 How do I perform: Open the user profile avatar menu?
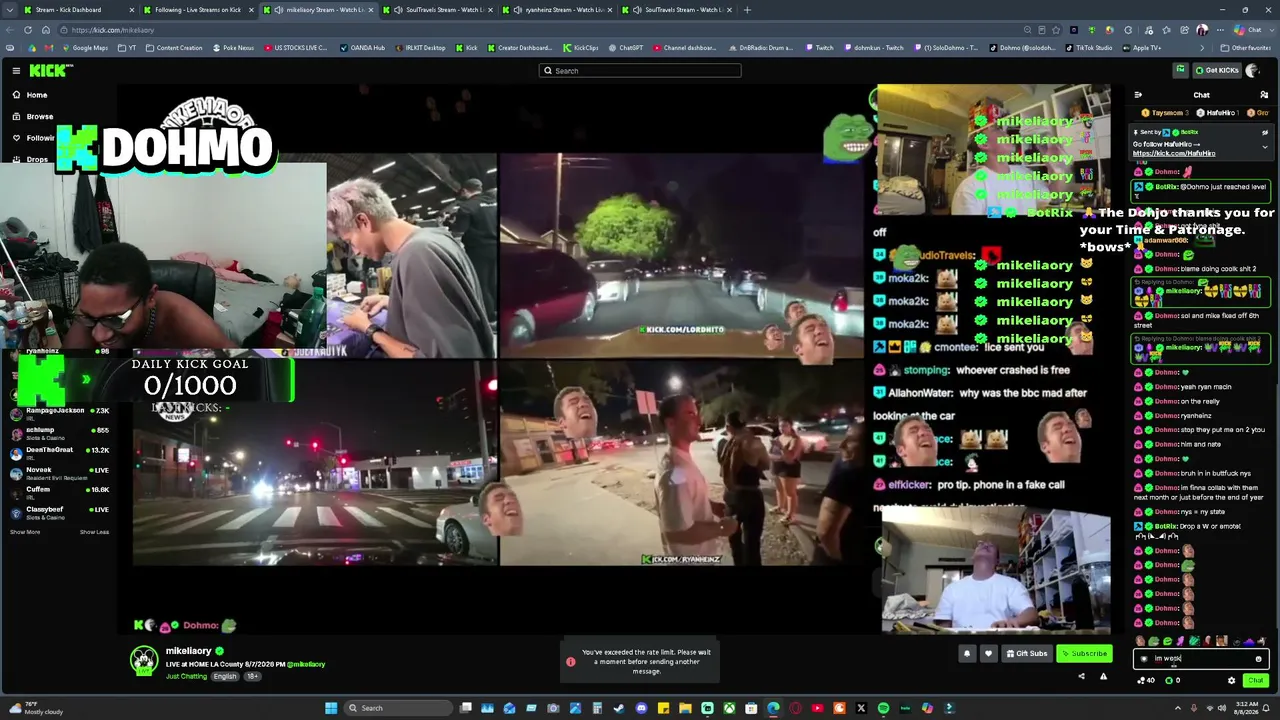[x=1252, y=70]
